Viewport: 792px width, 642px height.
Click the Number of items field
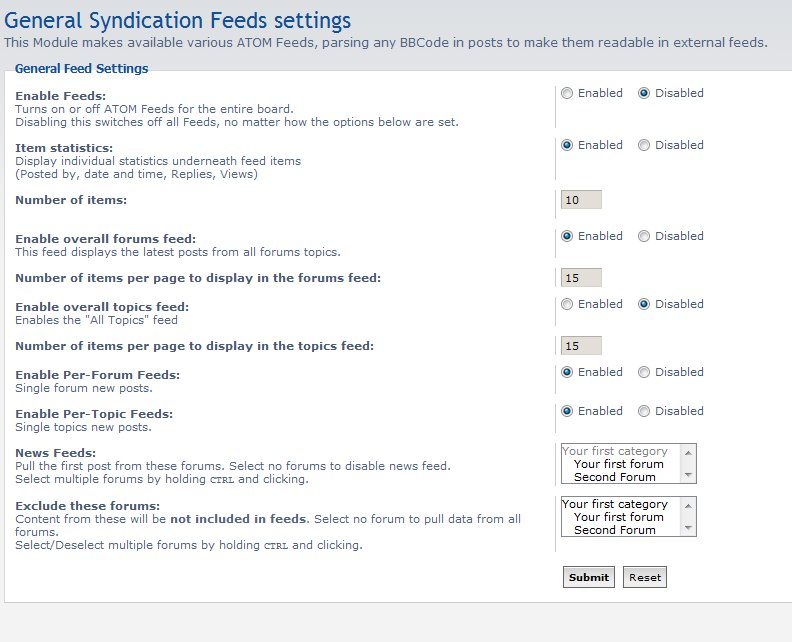(x=581, y=200)
